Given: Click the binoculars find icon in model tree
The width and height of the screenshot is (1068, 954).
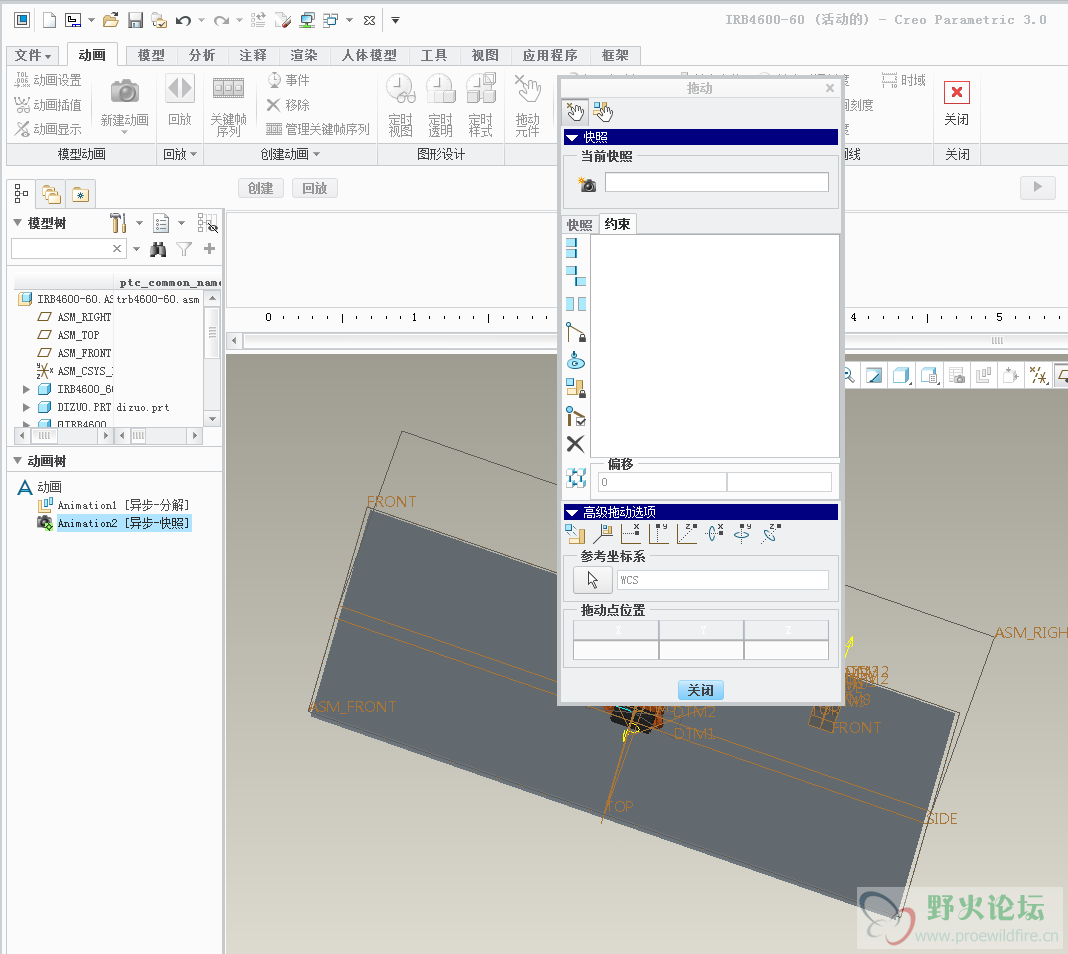Looking at the screenshot, I should coord(158,249).
